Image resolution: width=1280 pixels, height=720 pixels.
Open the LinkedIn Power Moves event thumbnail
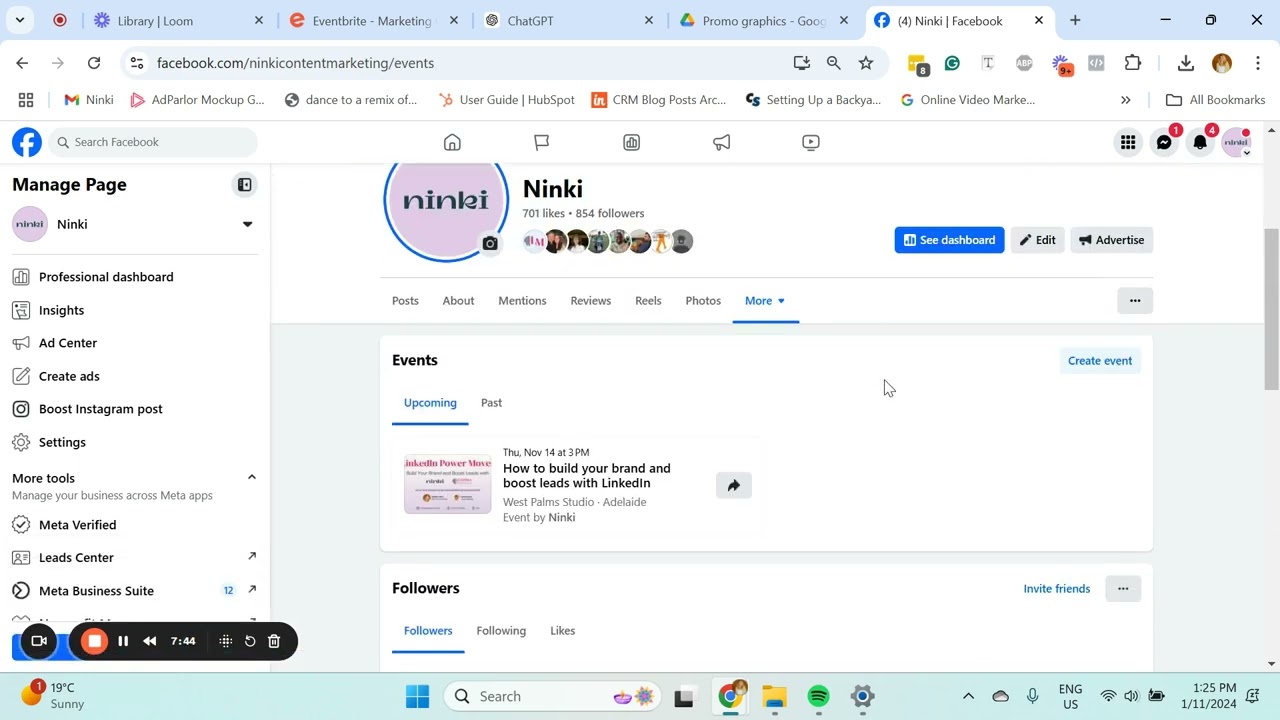coord(447,485)
